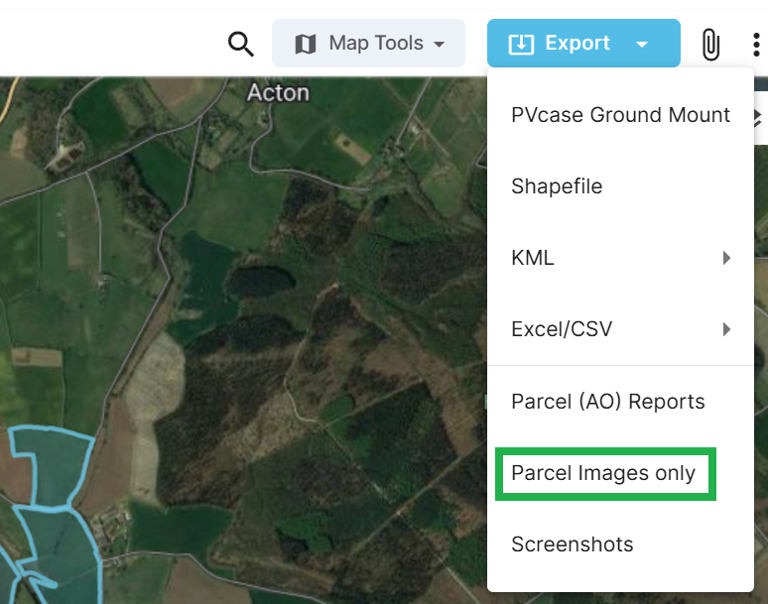Select Screenshots export option

coord(620,544)
